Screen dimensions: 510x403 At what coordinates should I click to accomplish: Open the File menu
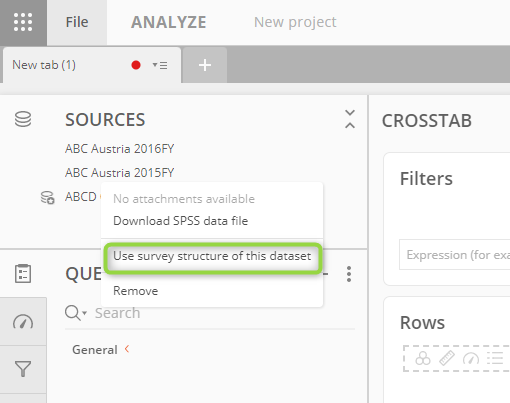pyautogui.click(x=77, y=22)
